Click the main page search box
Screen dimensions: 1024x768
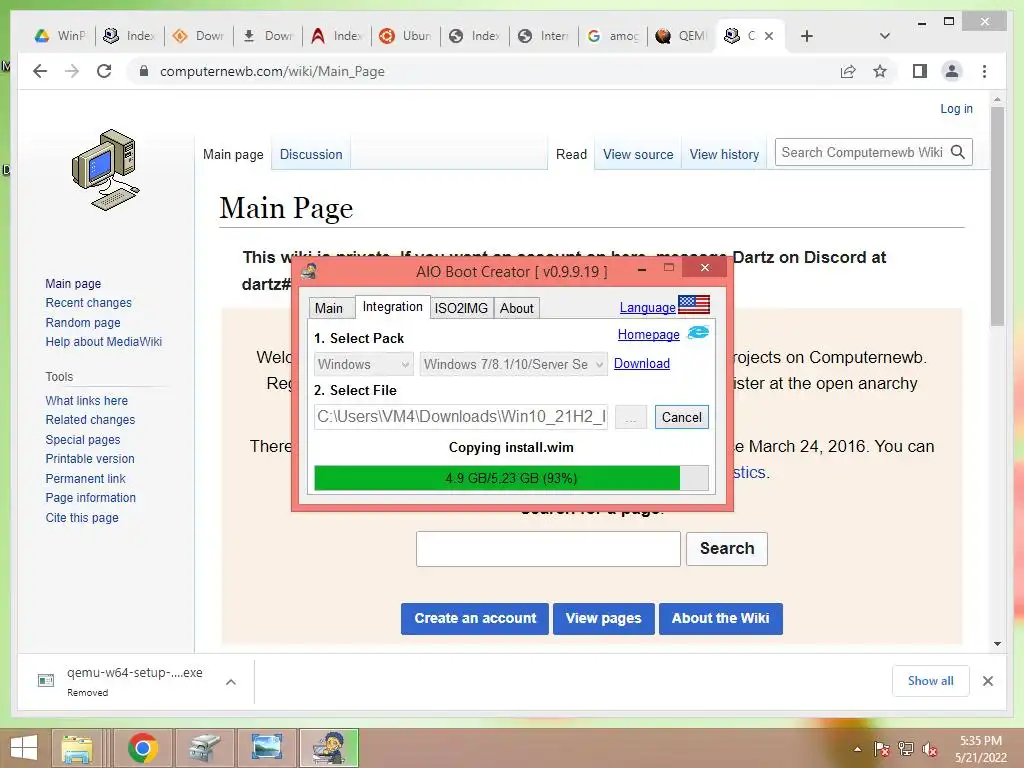pos(549,549)
